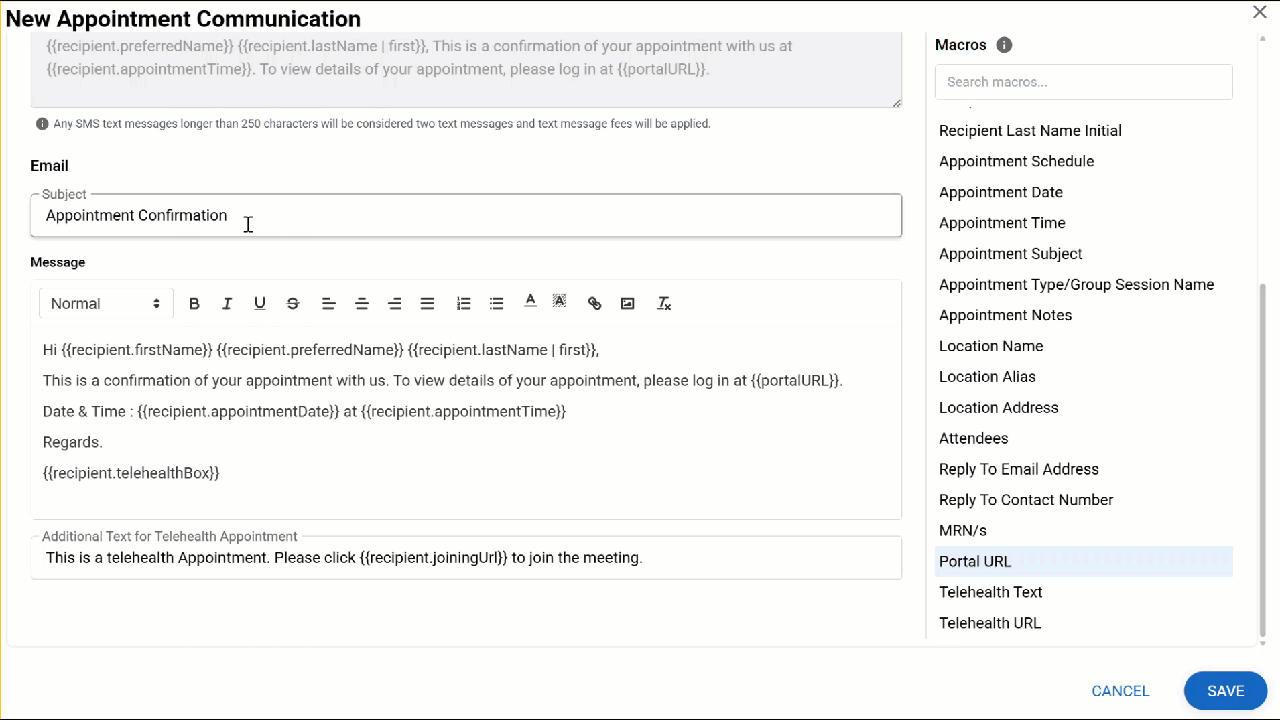Image resolution: width=1280 pixels, height=720 pixels.
Task: Clear text formatting in message editor
Action: click(663, 304)
